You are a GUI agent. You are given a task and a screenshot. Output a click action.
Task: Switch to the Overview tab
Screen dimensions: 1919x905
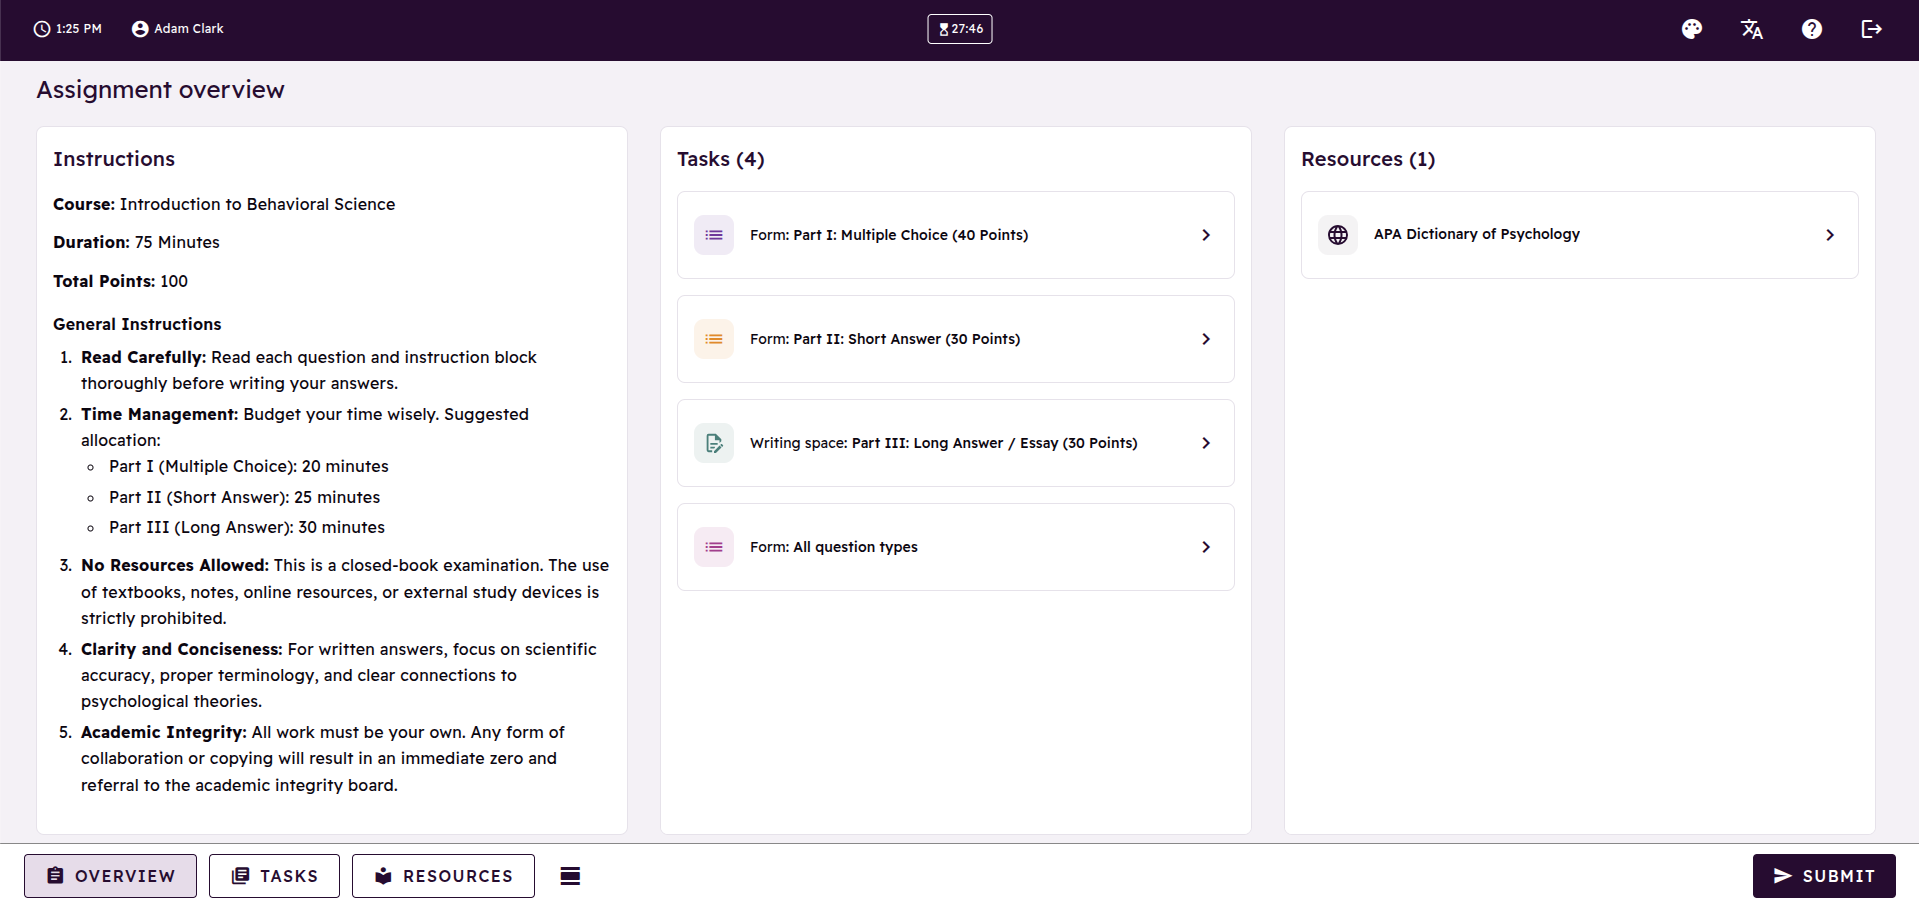coord(110,876)
